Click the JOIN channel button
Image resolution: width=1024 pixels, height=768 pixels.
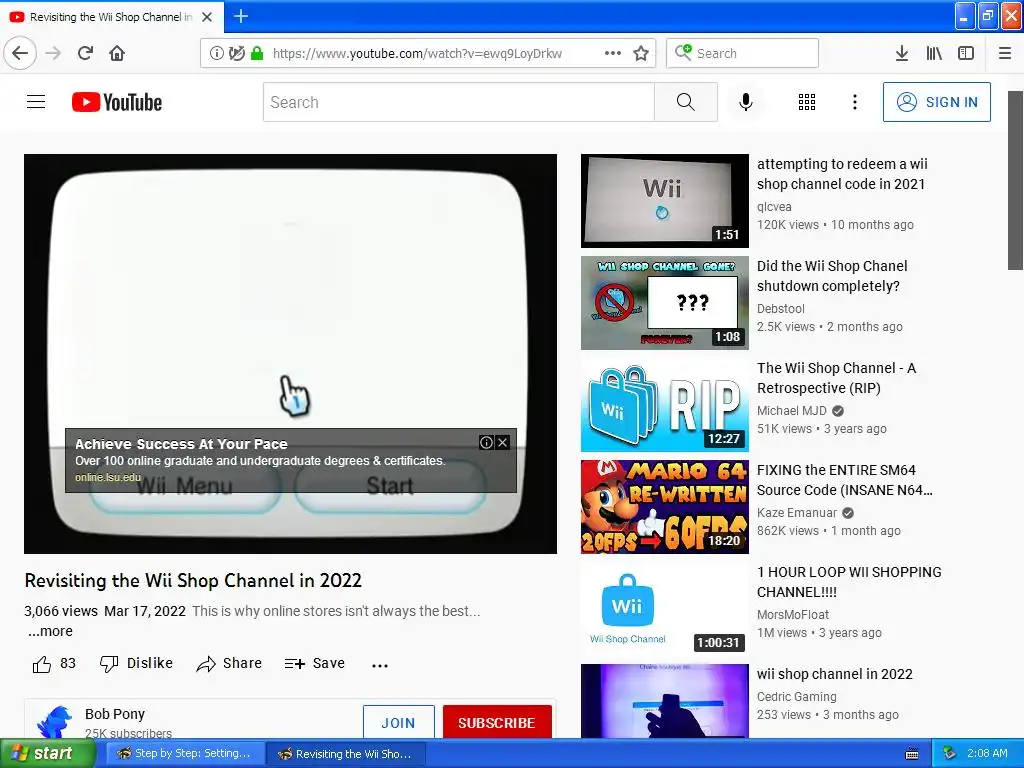(x=398, y=722)
